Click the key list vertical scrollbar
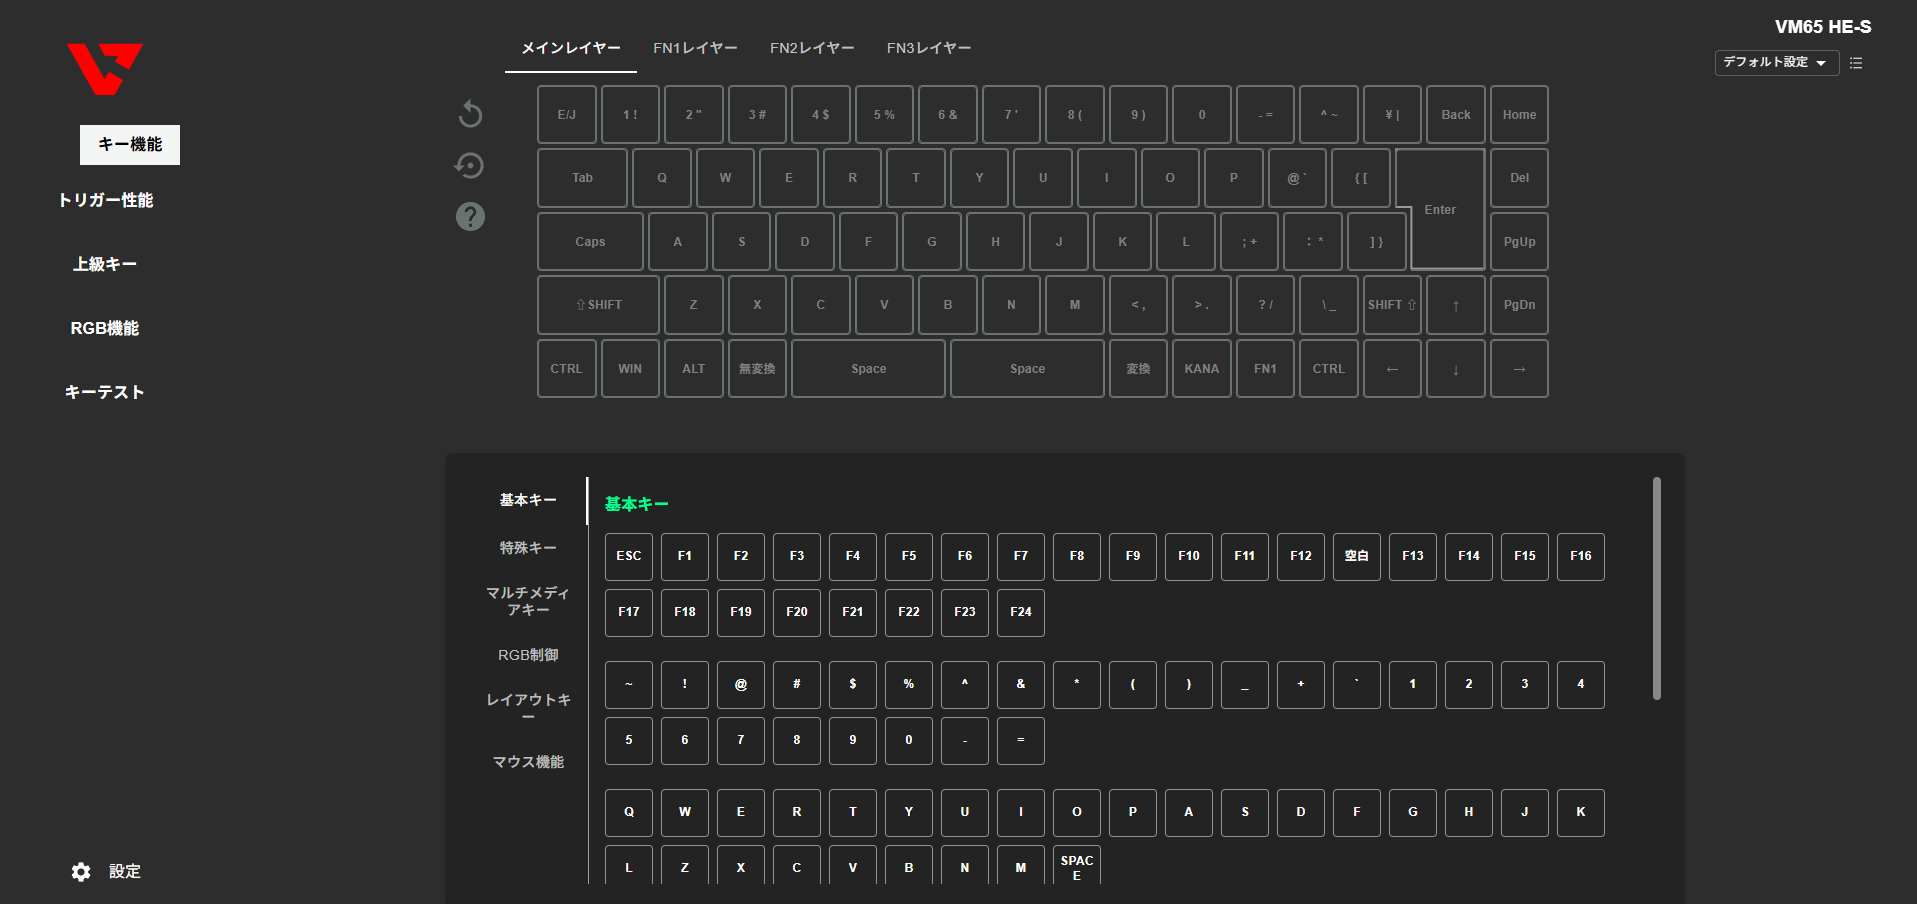 (x=1656, y=588)
